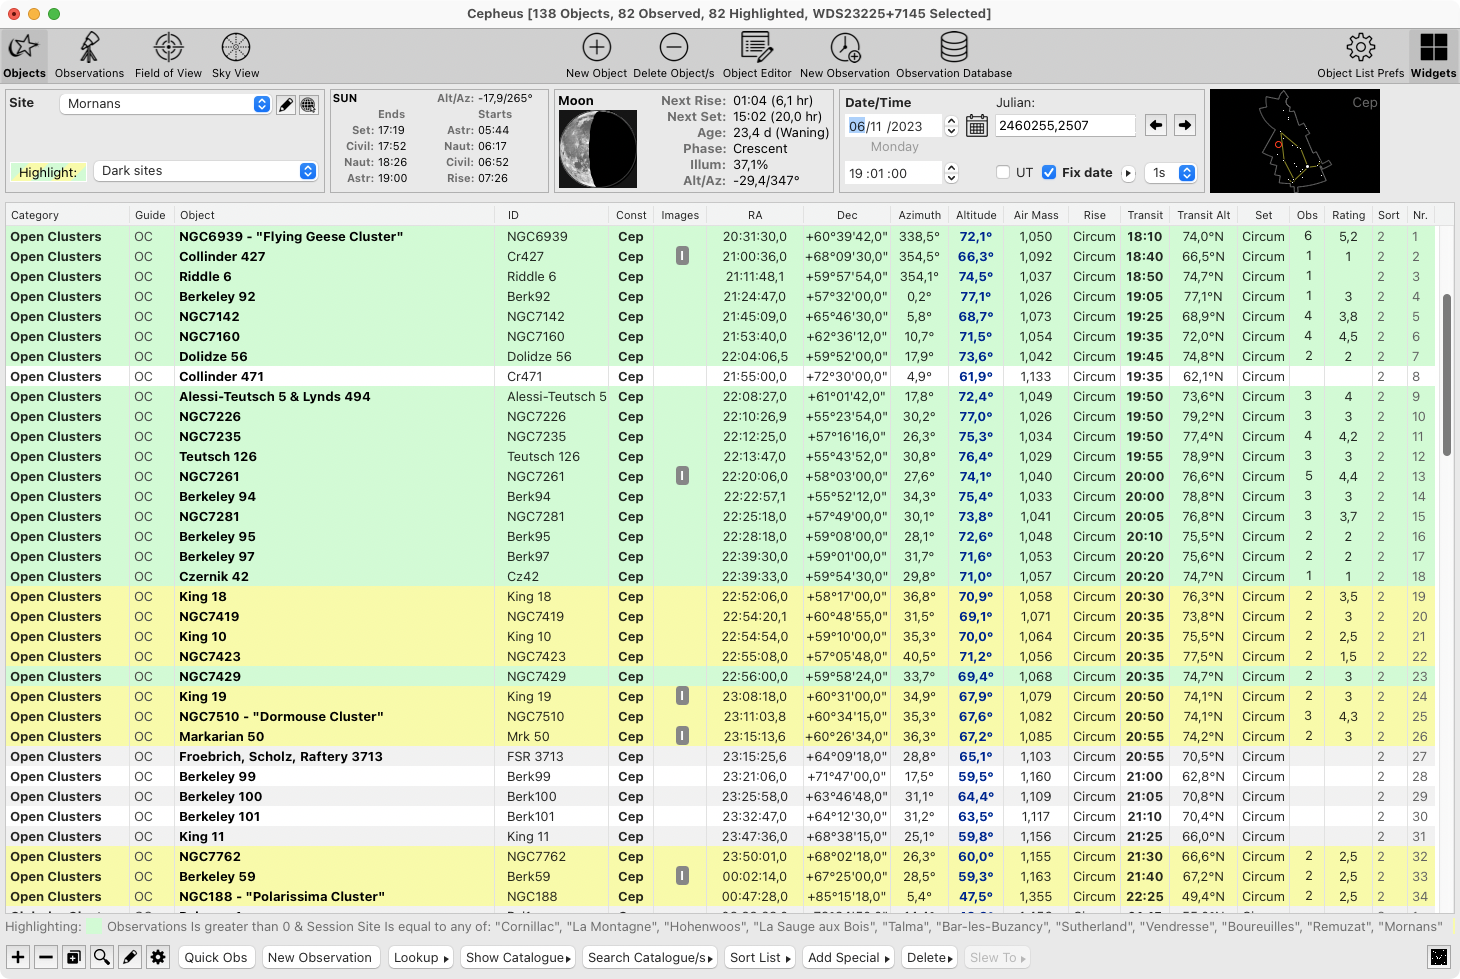The image size is (1460, 979).
Task: Sort by the Air Mass column header
Action: 1036,215
